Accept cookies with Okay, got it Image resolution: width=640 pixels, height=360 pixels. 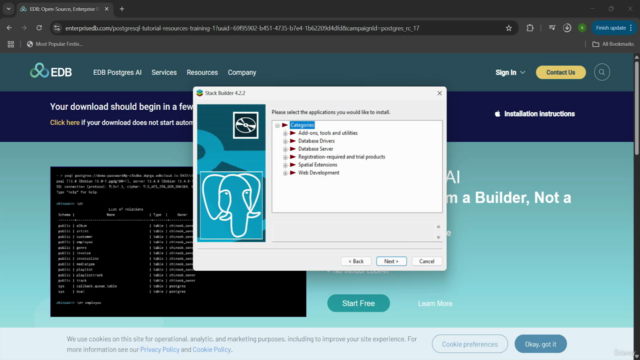540,344
